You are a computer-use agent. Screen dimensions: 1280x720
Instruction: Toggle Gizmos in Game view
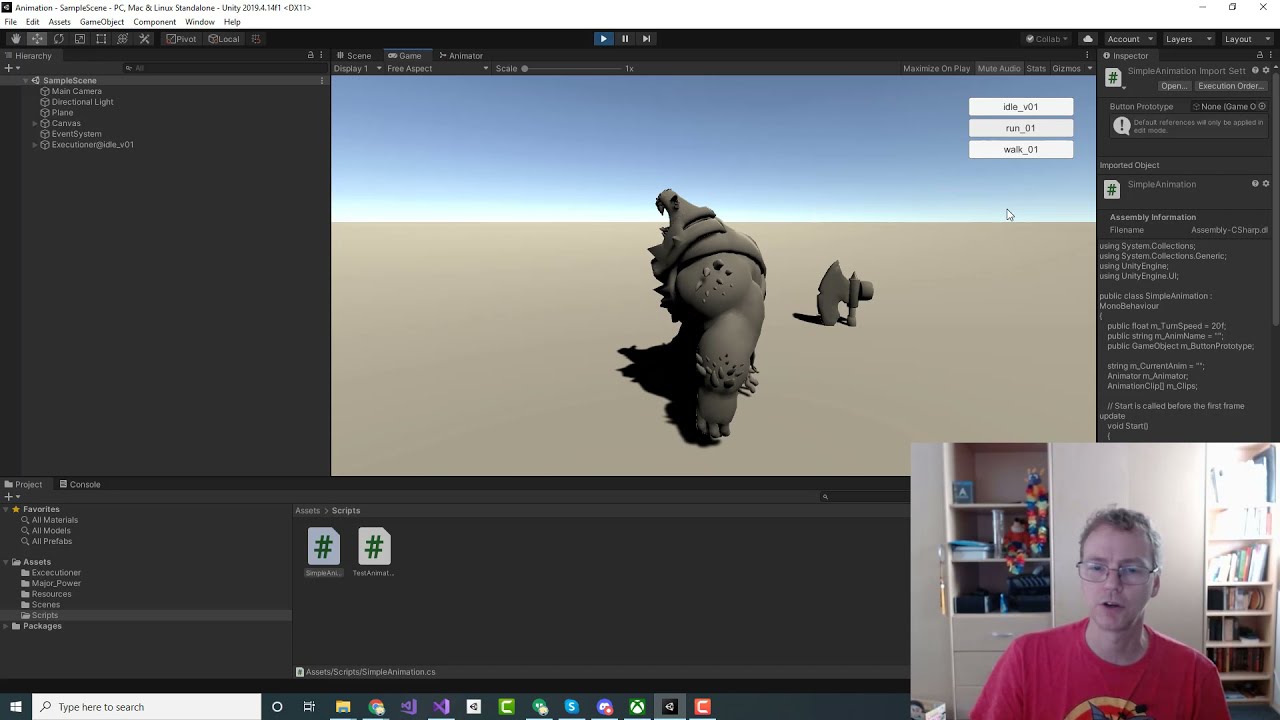1065,68
